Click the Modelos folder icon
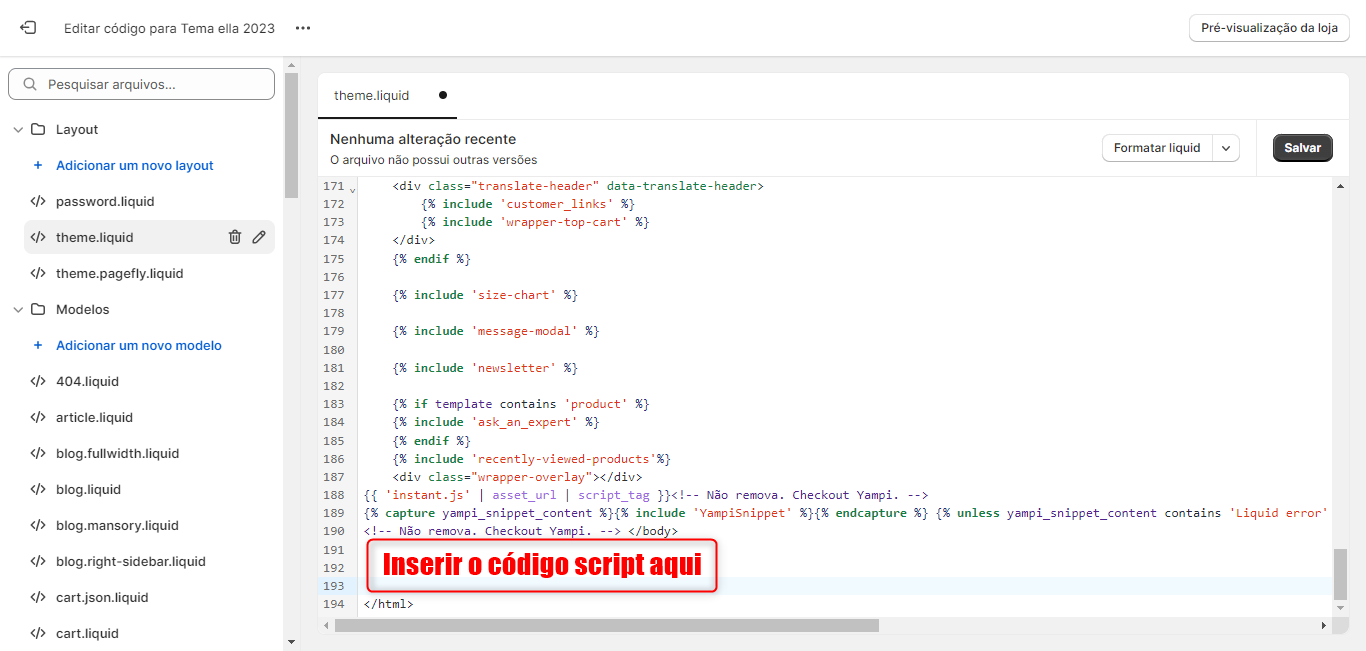Viewport: 1366px width, 651px height. pos(38,310)
